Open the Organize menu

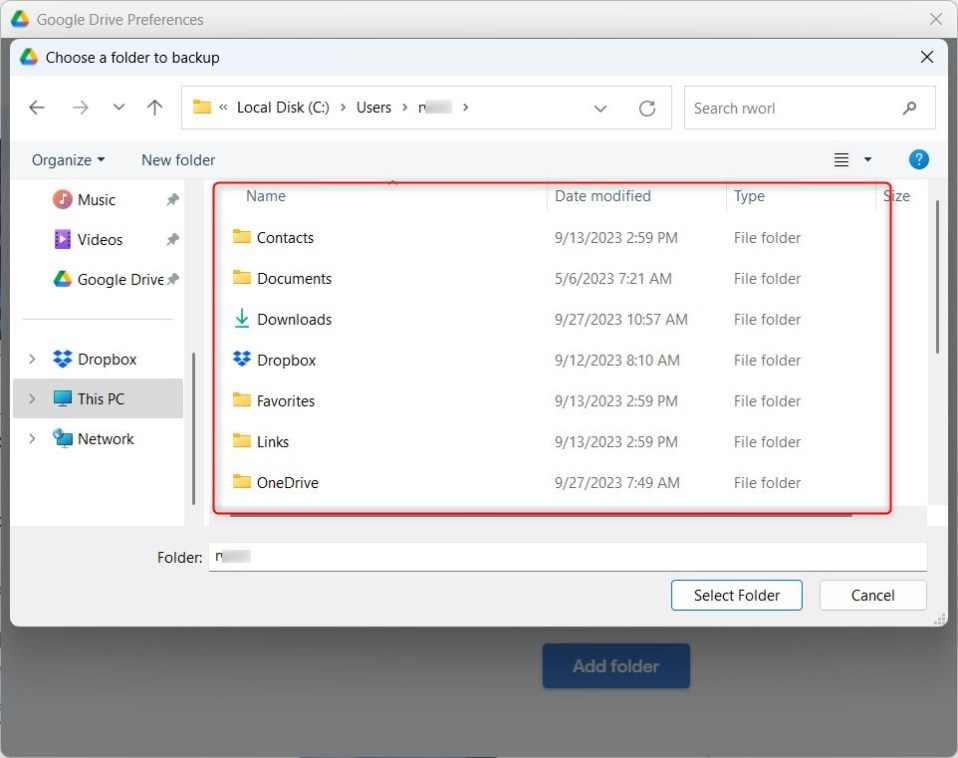(68, 160)
